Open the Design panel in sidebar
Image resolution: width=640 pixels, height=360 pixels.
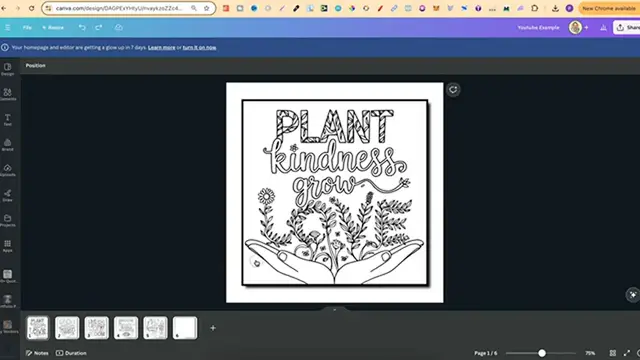(8, 69)
